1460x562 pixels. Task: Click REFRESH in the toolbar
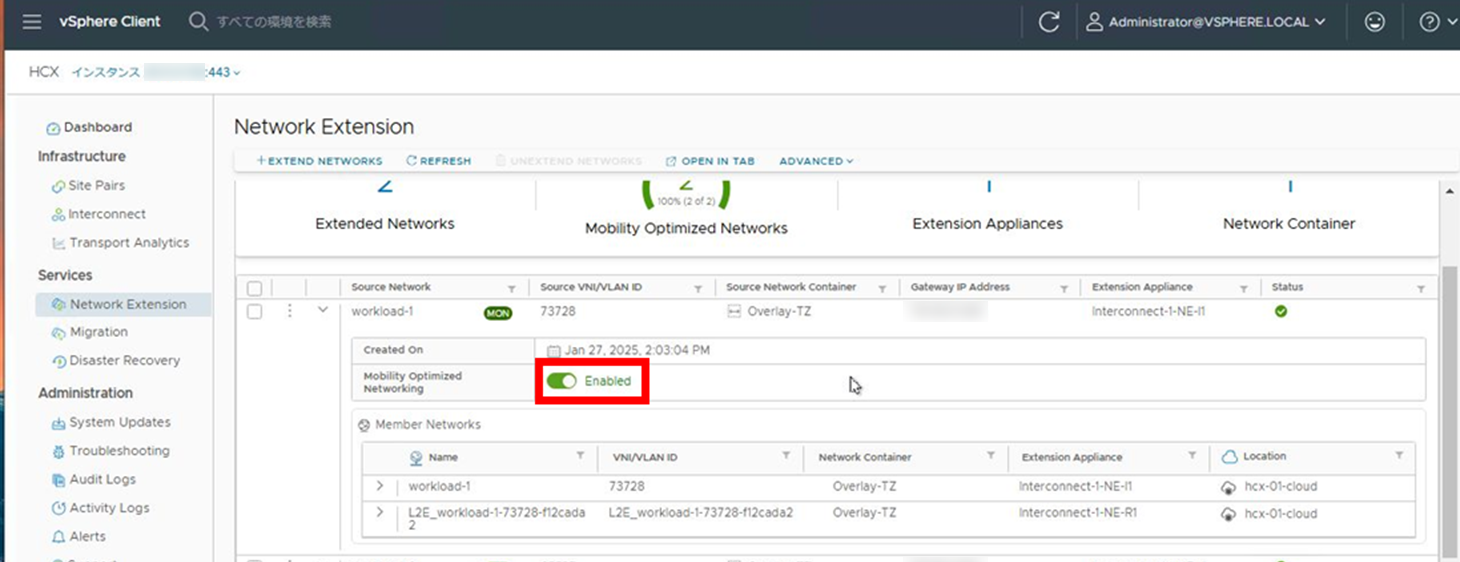tap(438, 161)
